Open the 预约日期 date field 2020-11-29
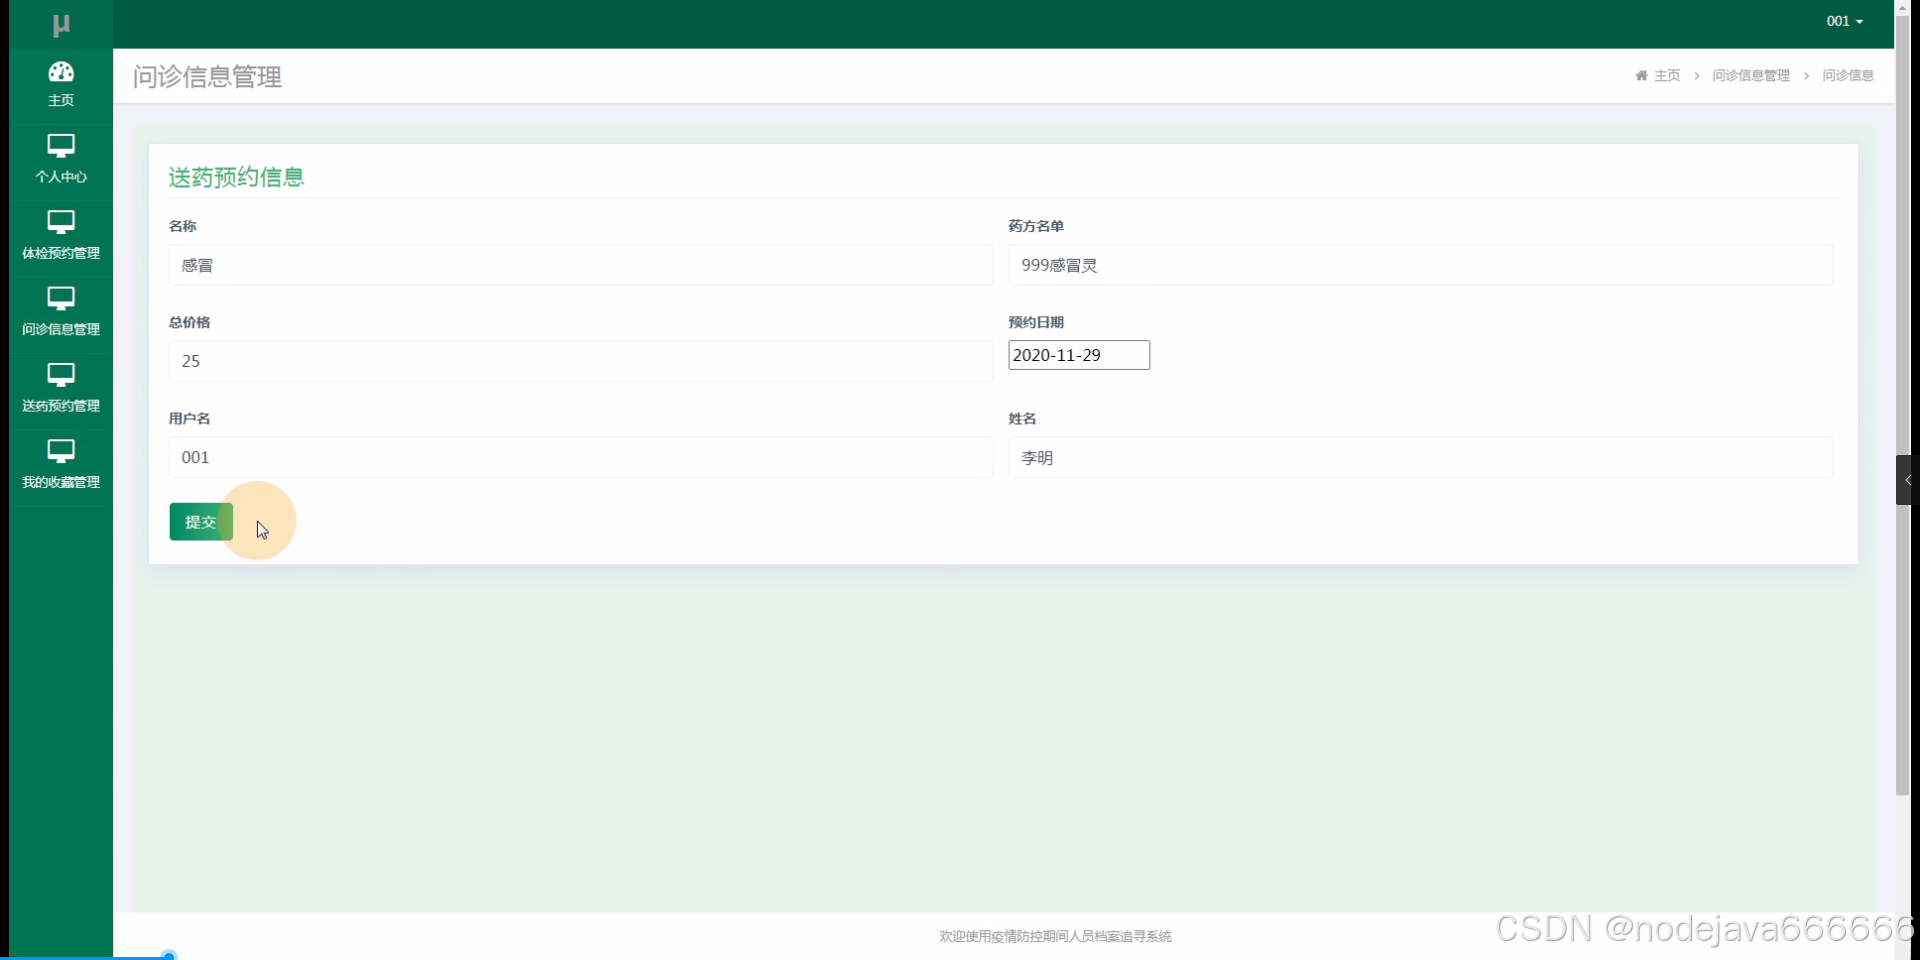 click(x=1079, y=355)
